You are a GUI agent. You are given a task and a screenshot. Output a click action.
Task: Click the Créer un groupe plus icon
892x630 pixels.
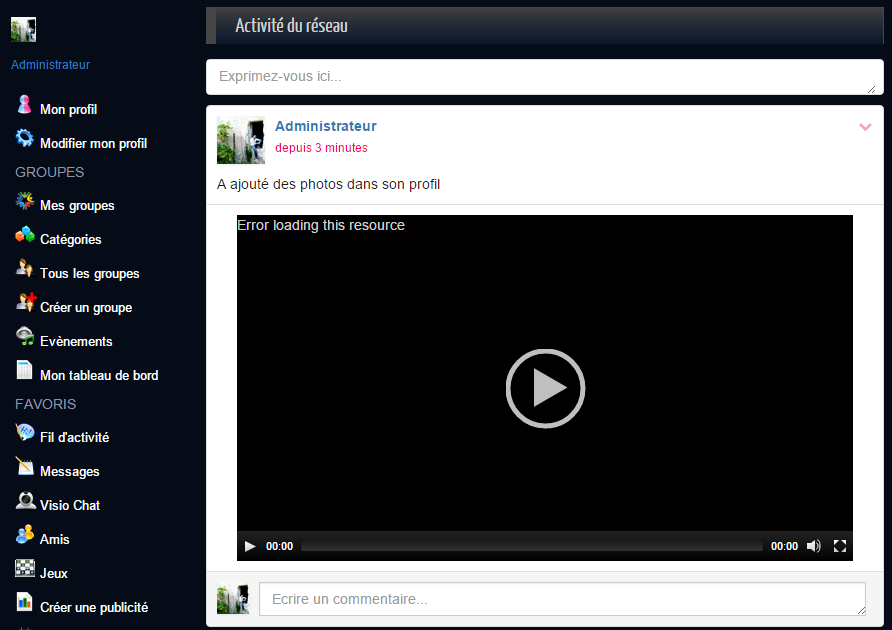pos(26,302)
